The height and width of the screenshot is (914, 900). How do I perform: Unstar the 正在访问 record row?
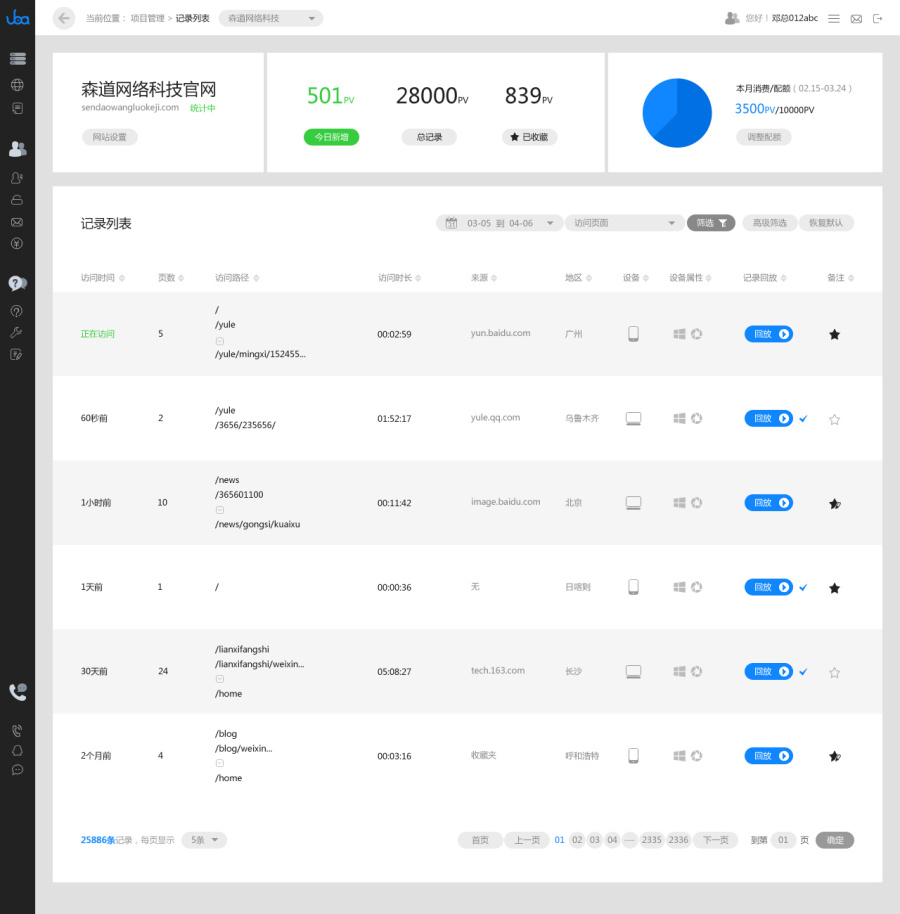pyautogui.click(x=834, y=334)
